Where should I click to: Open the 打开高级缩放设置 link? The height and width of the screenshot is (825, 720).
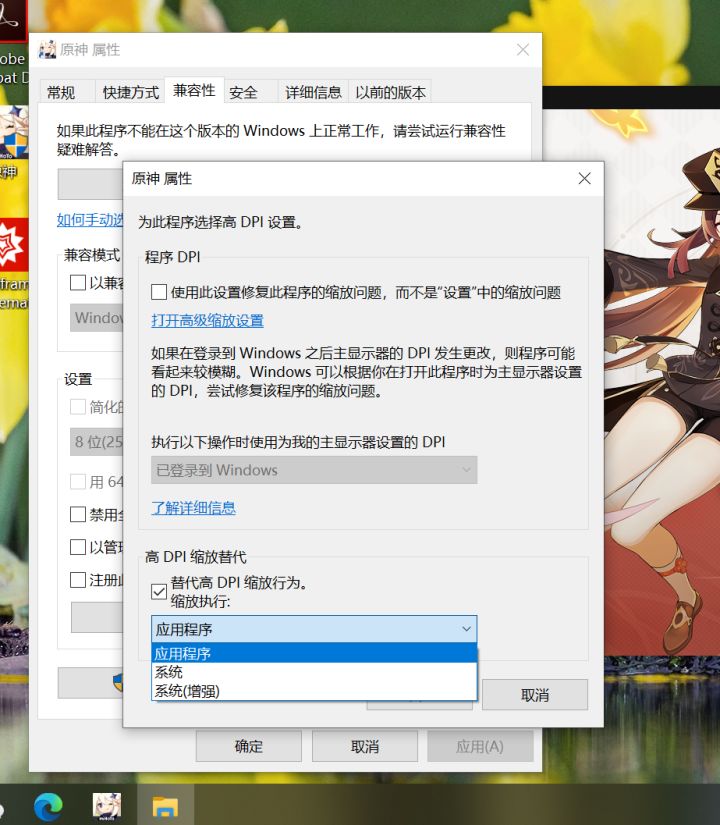(x=207, y=320)
